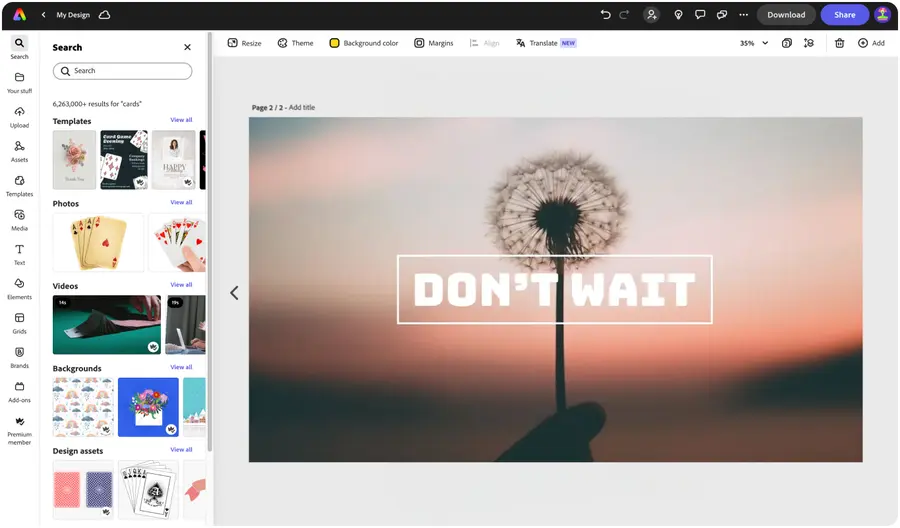
Task: Open the Resize option in toolbar
Action: 244,43
